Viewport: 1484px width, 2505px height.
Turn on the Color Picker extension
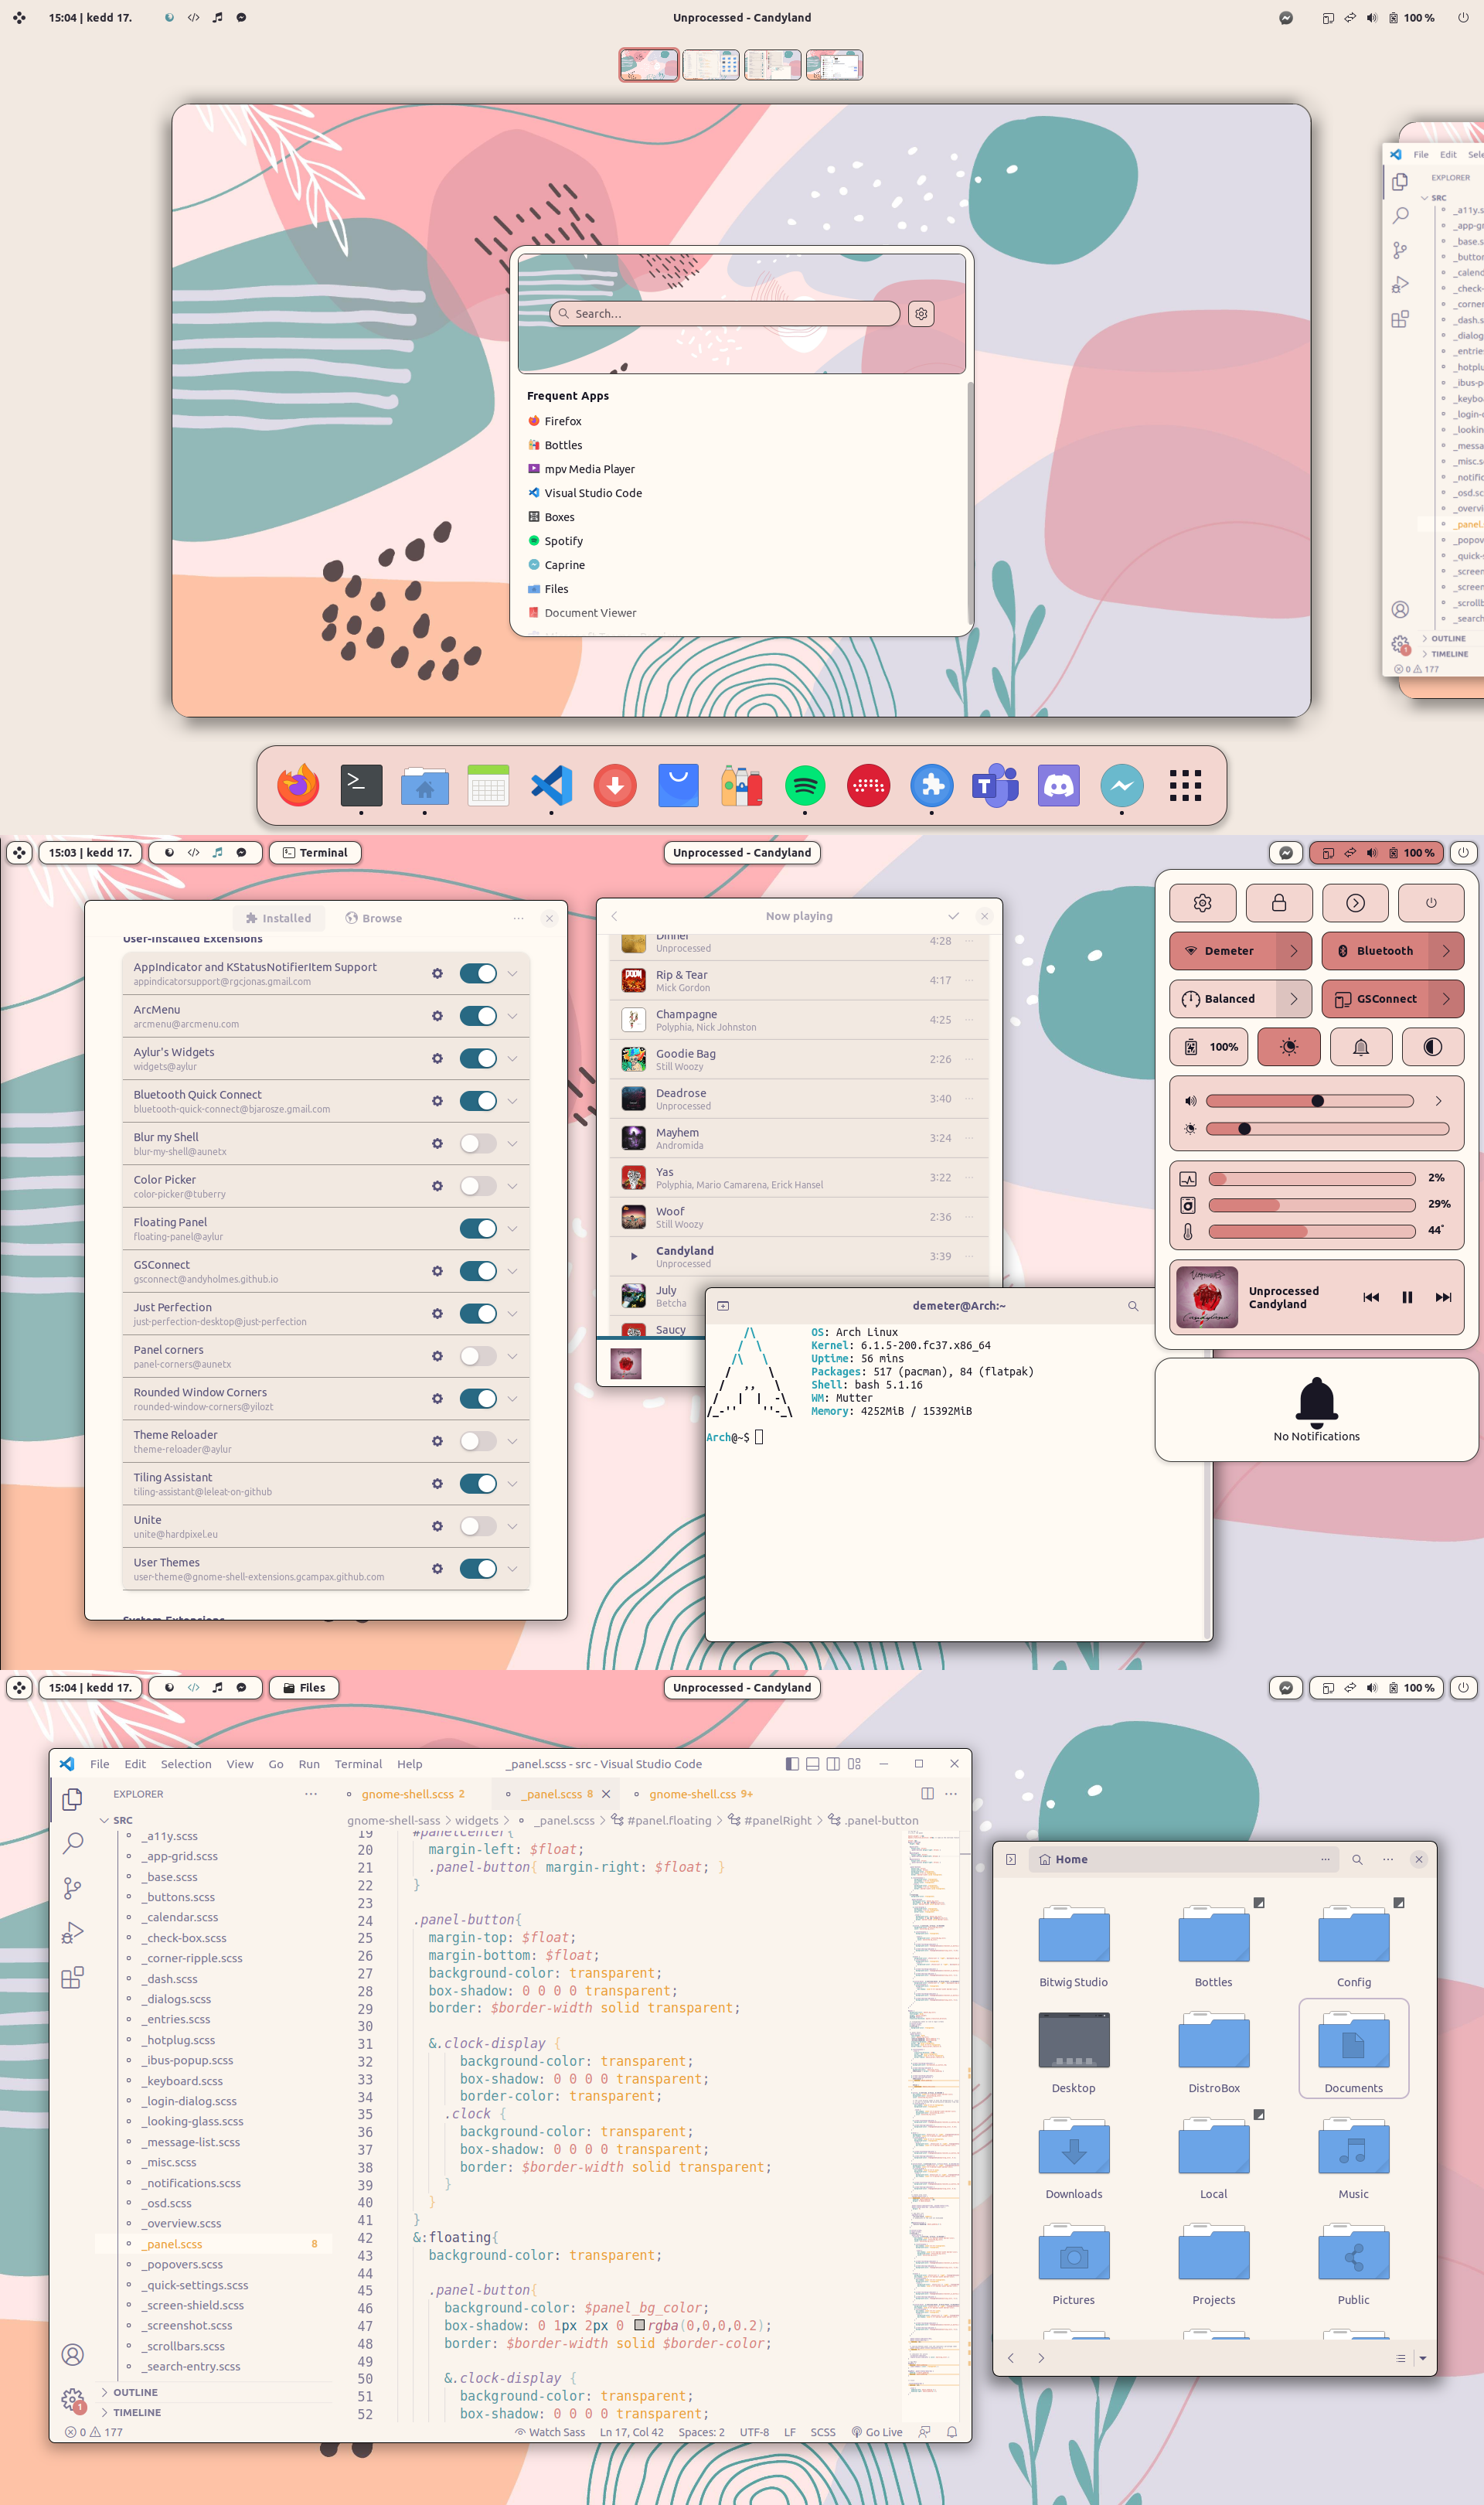pyautogui.click(x=478, y=1186)
